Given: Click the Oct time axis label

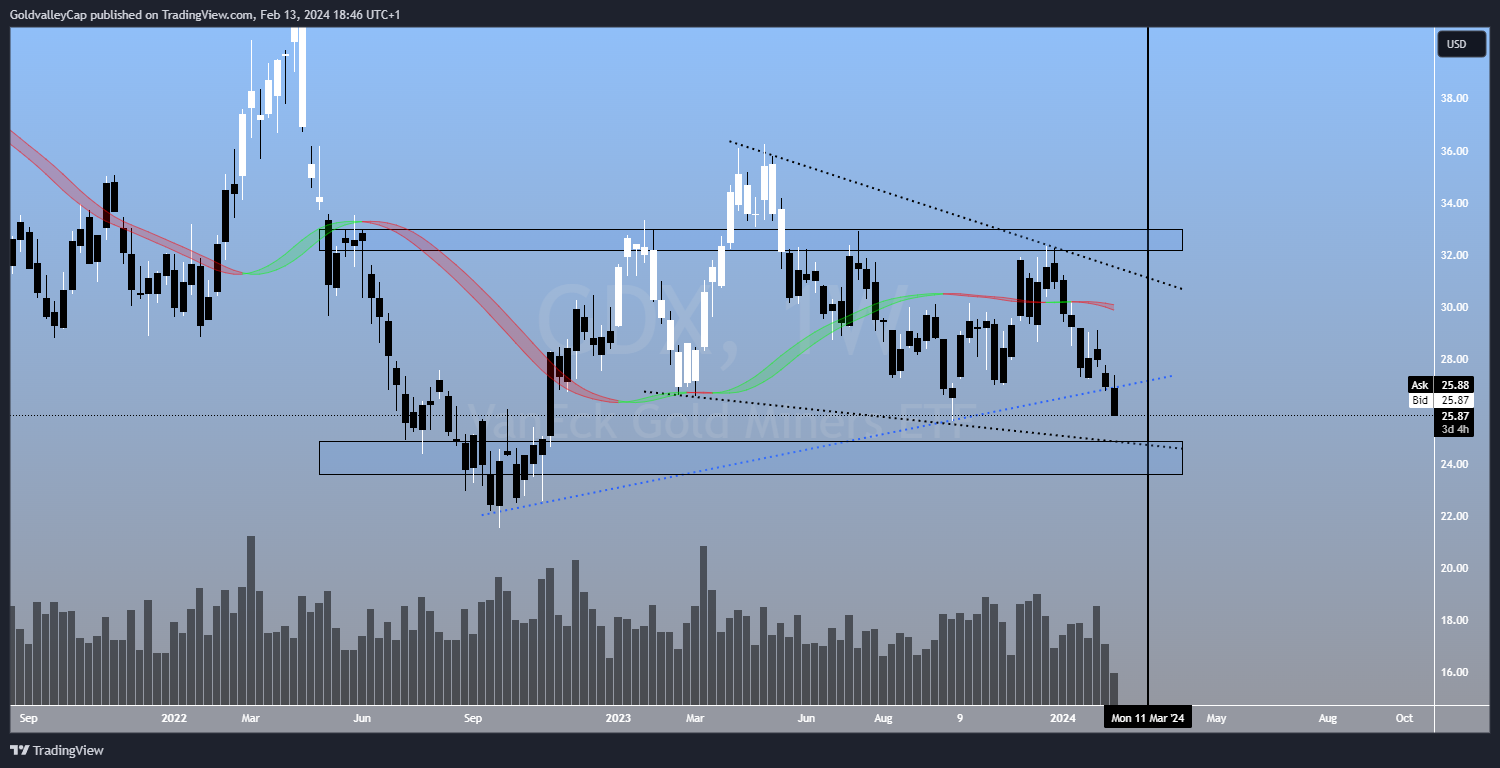Looking at the screenshot, I should point(1404,718).
